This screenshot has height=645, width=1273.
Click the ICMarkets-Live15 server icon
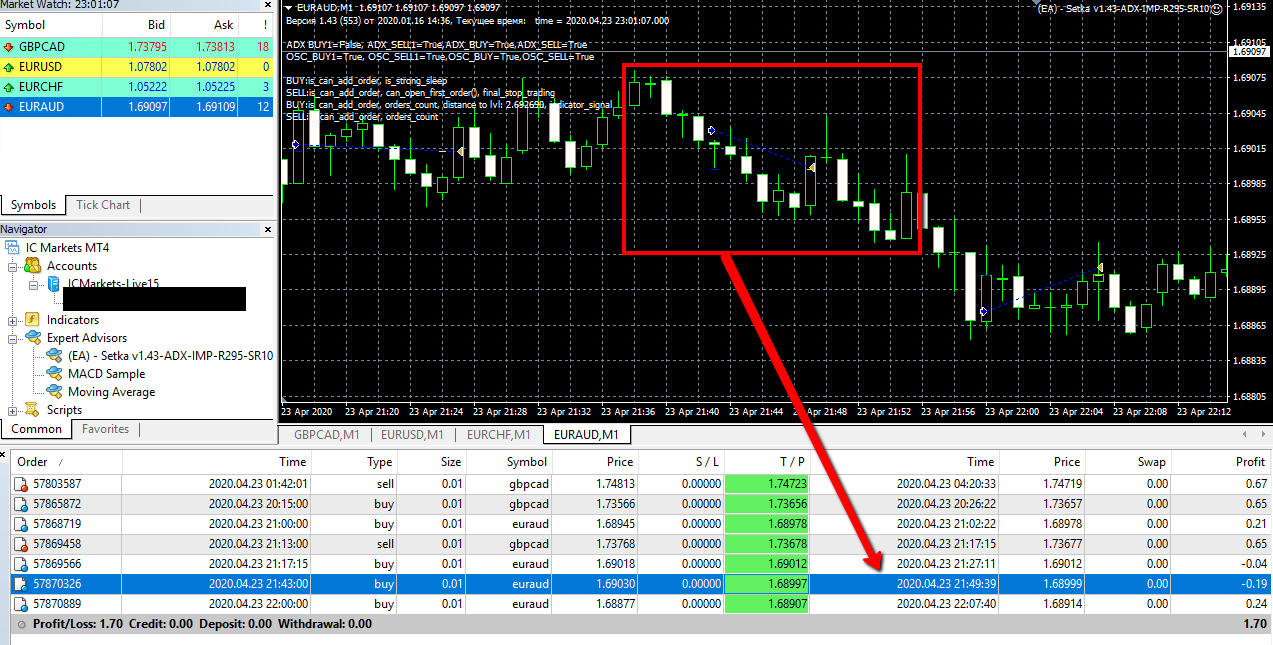coord(54,285)
